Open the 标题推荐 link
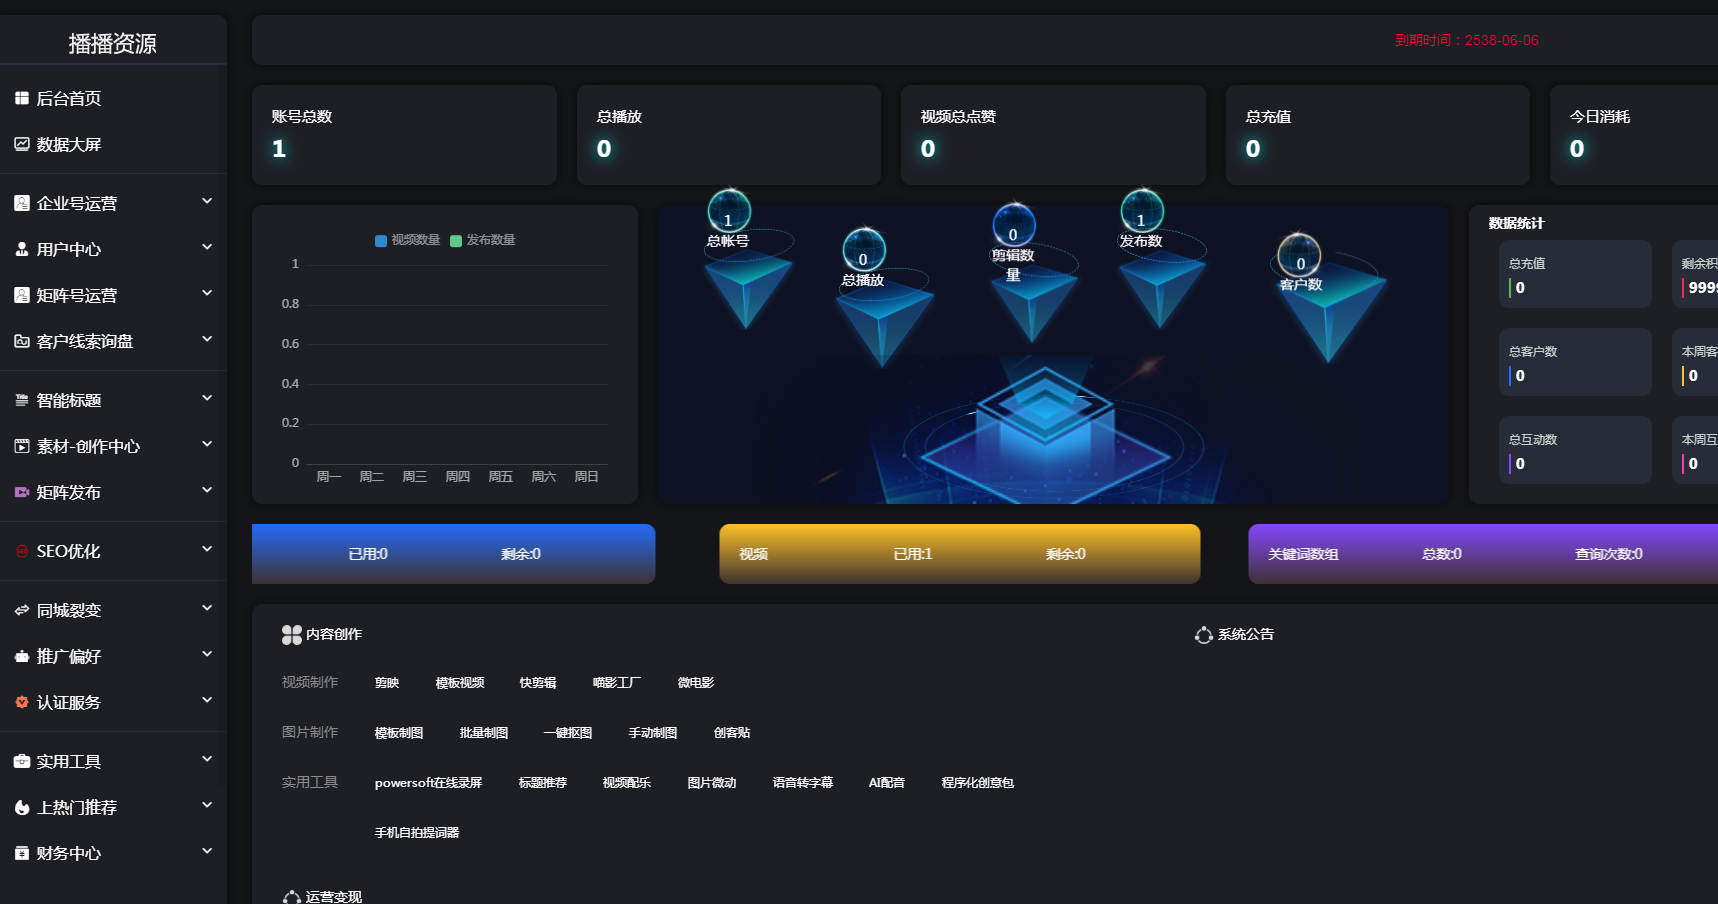The image size is (1718, 904). point(543,783)
